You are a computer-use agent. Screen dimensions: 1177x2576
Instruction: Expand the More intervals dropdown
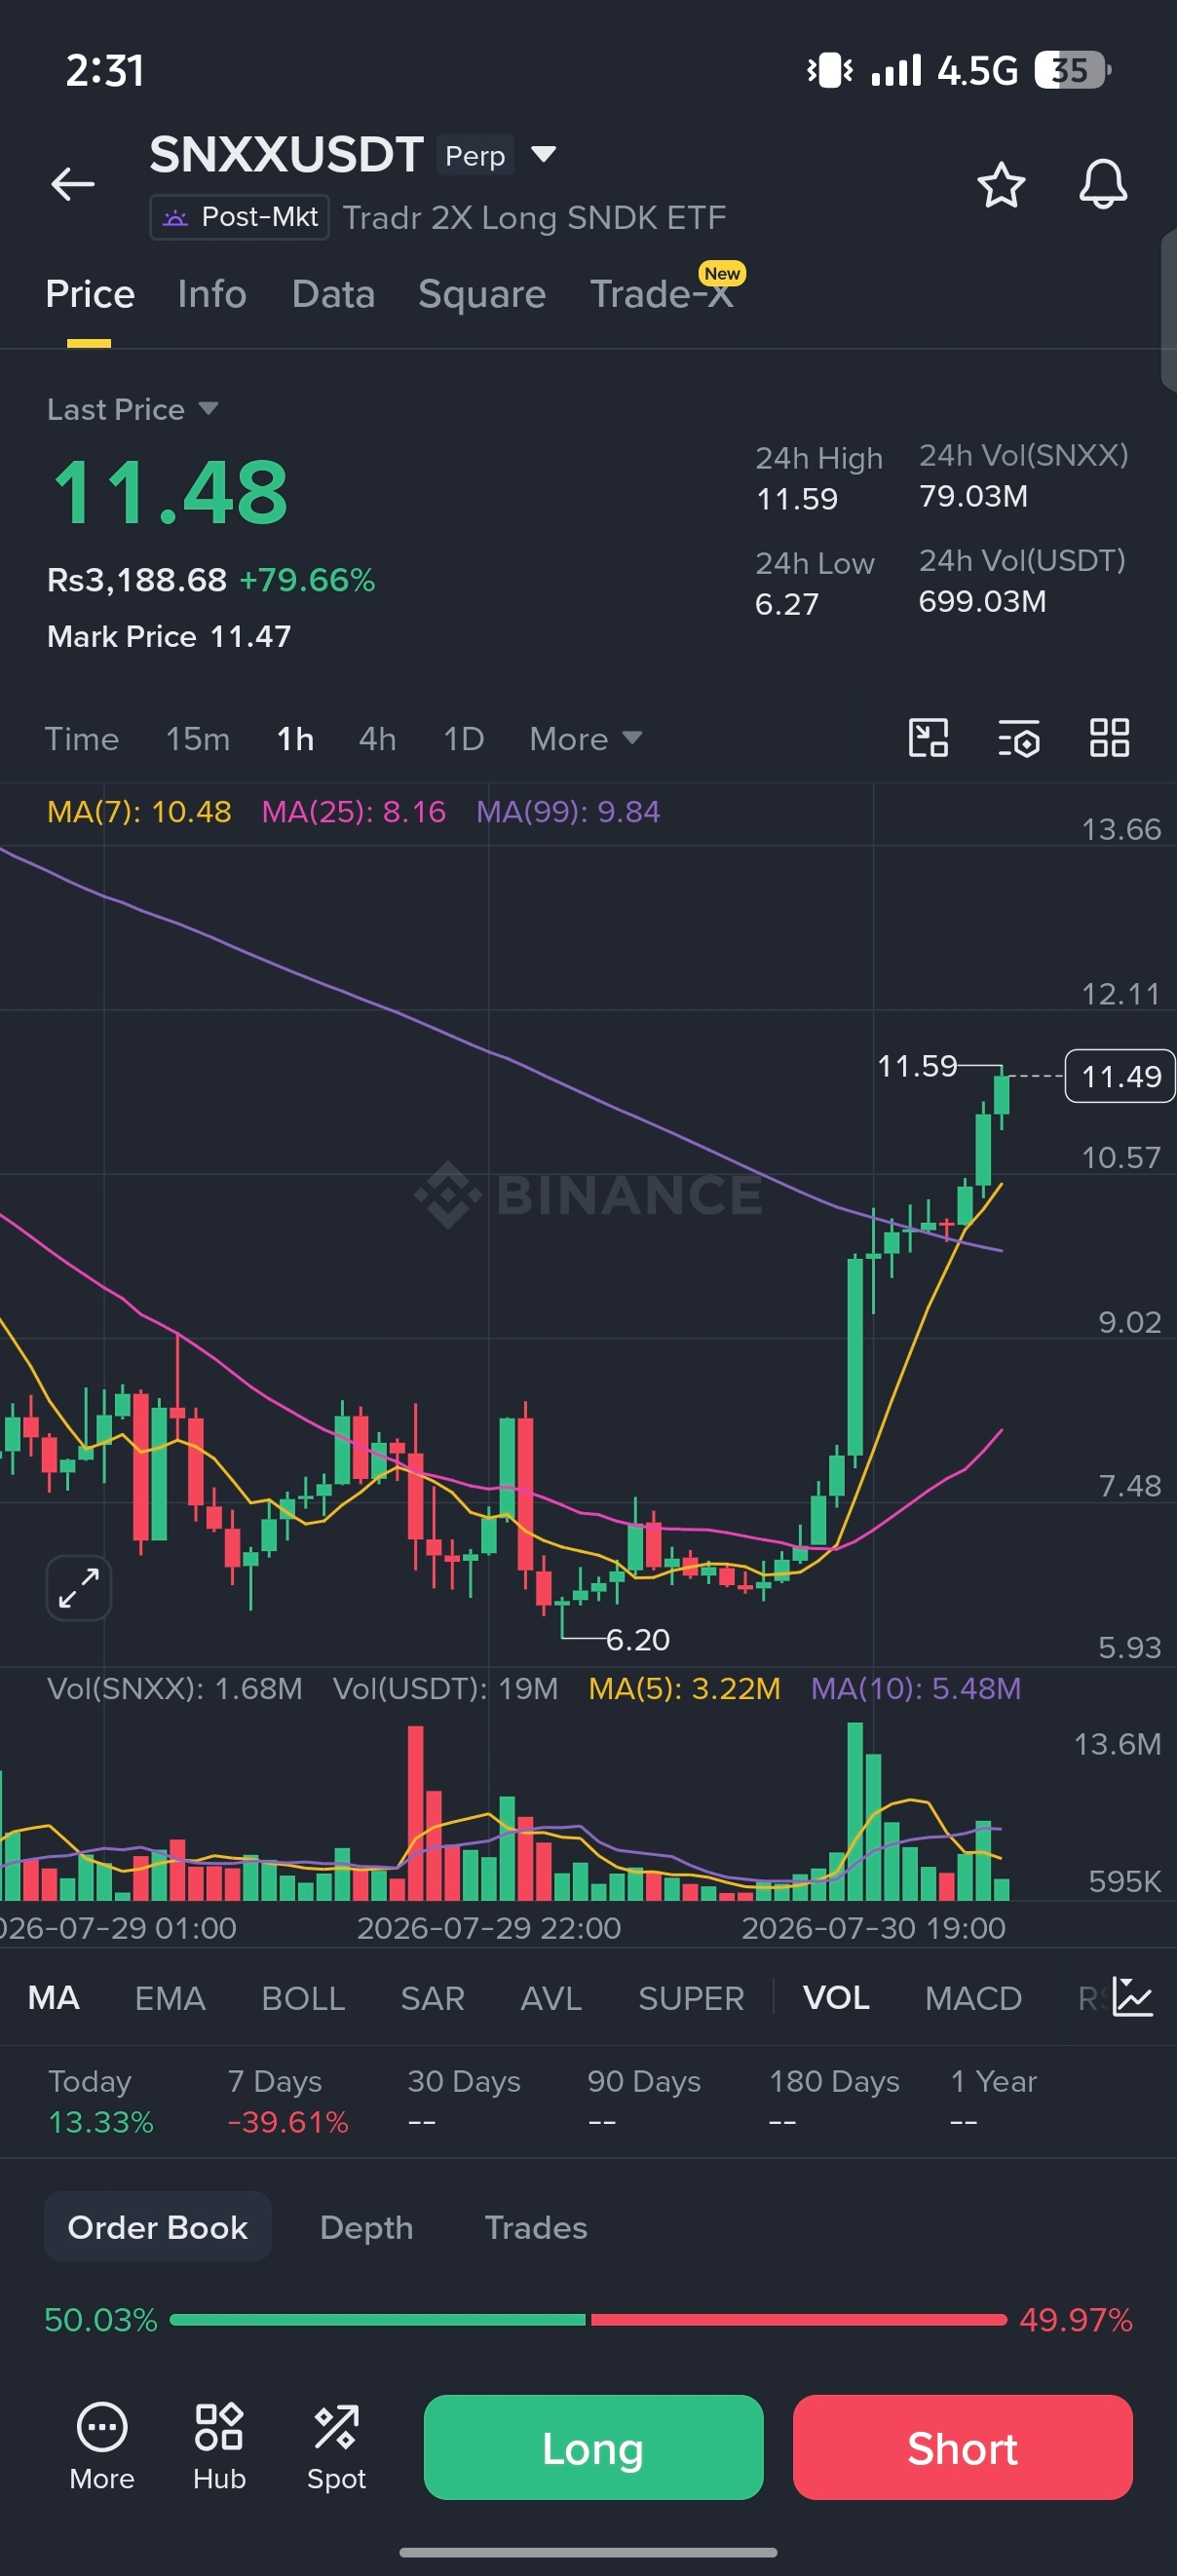(586, 739)
